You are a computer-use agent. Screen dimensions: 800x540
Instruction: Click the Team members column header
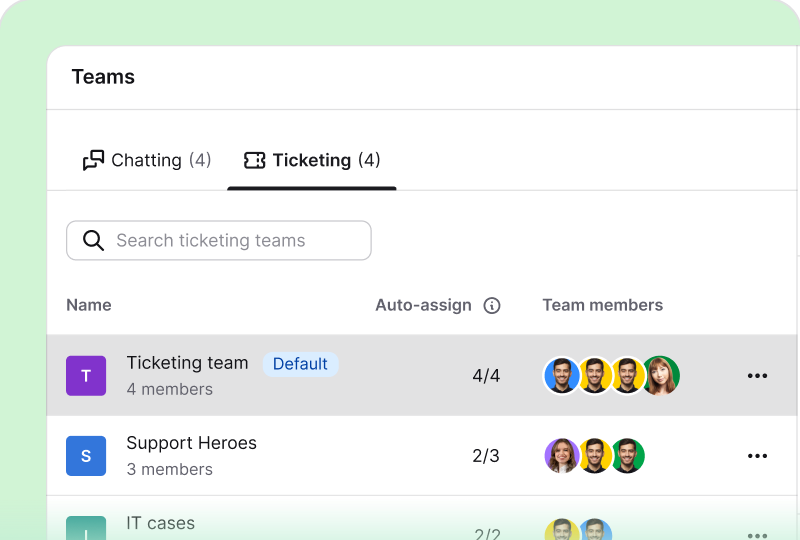[603, 305]
